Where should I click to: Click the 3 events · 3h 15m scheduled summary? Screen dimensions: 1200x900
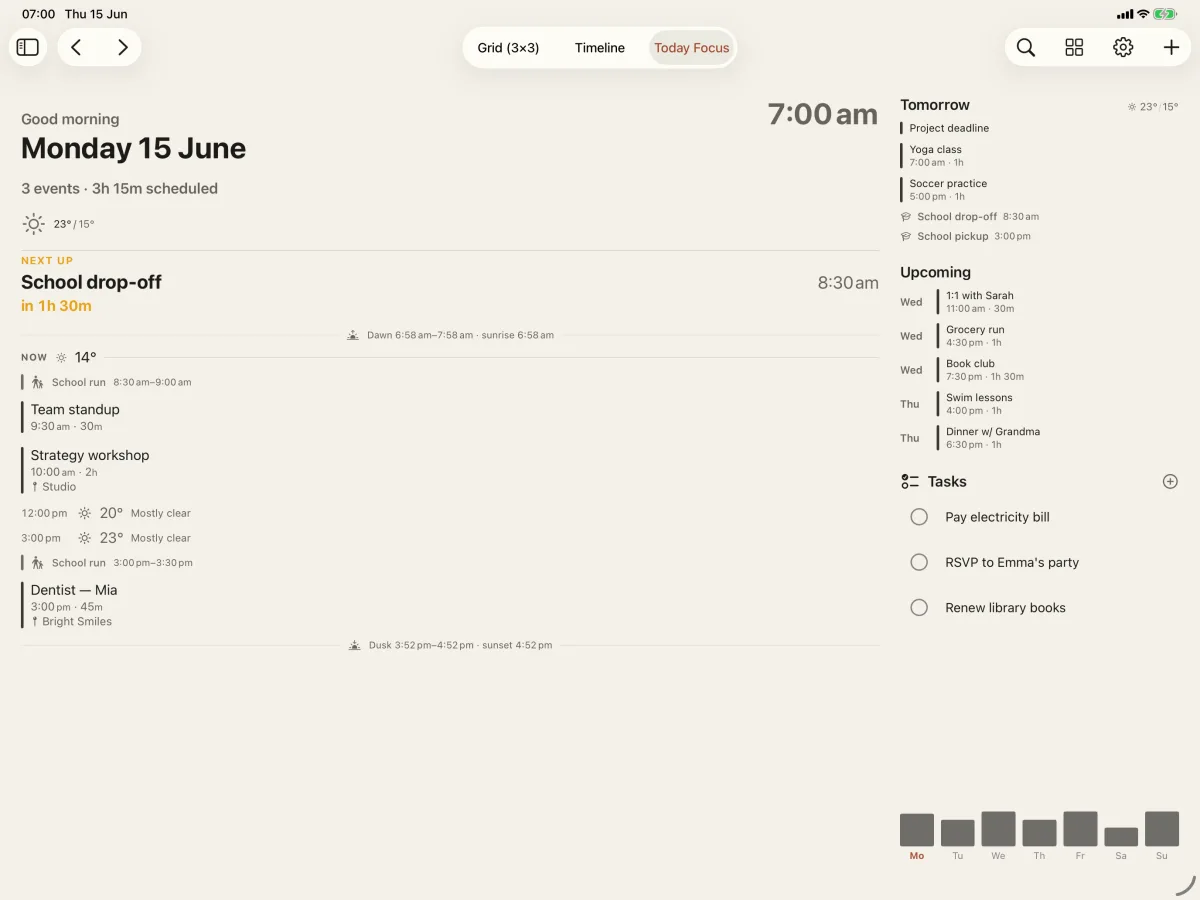pyautogui.click(x=119, y=188)
